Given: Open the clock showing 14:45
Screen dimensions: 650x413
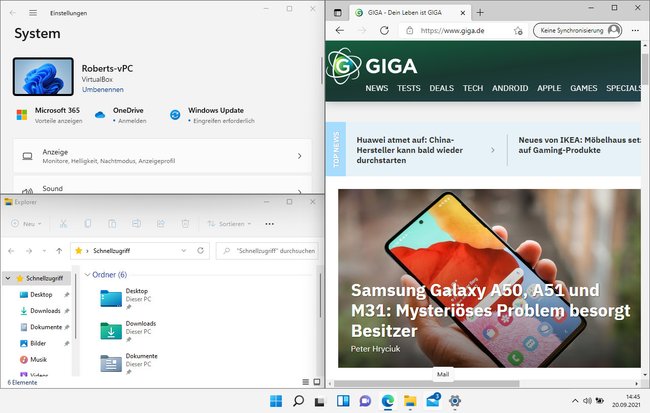Looking at the screenshot, I should tap(626, 401).
